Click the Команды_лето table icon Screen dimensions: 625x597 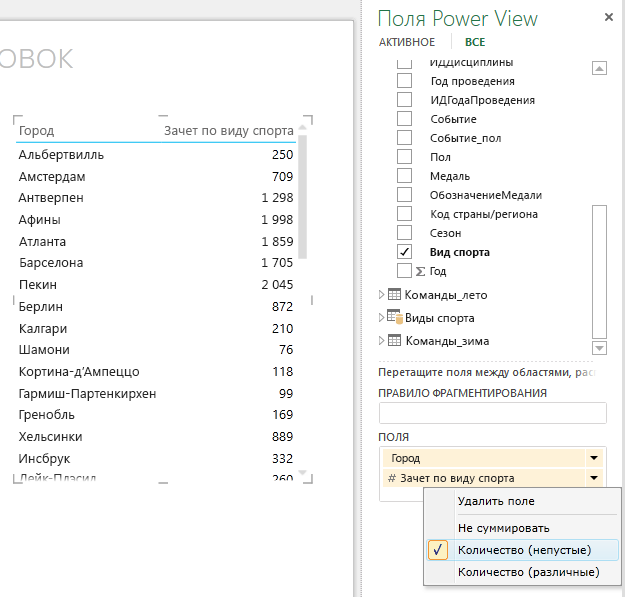pos(394,295)
